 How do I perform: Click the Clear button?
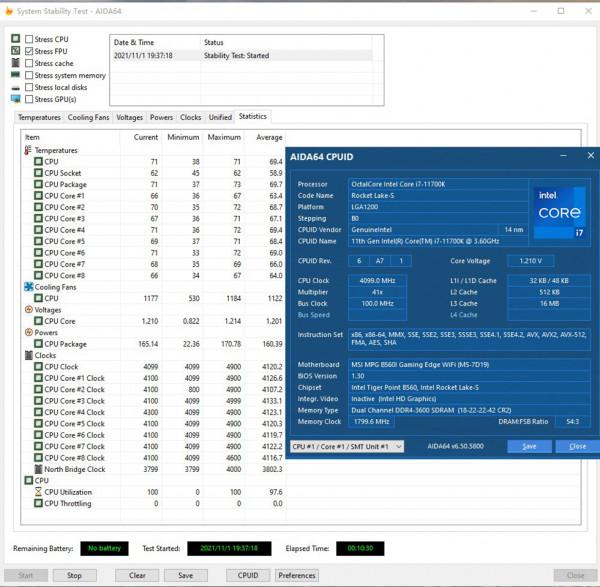click(137, 575)
